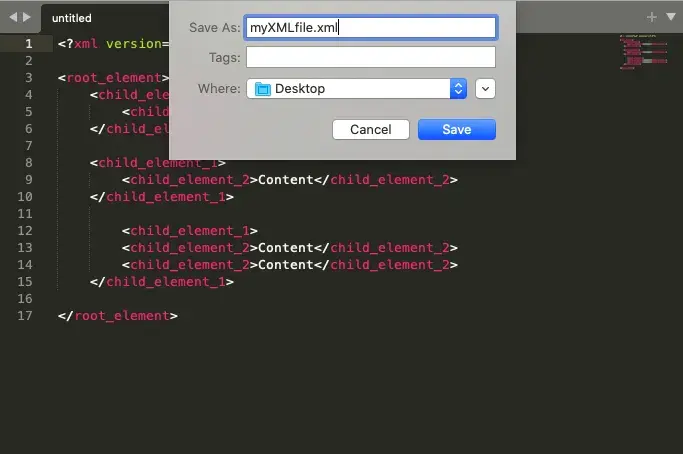Screen dimensions: 683x454
Task: Click line number 10 in gutter
Action: pos(26,197)
